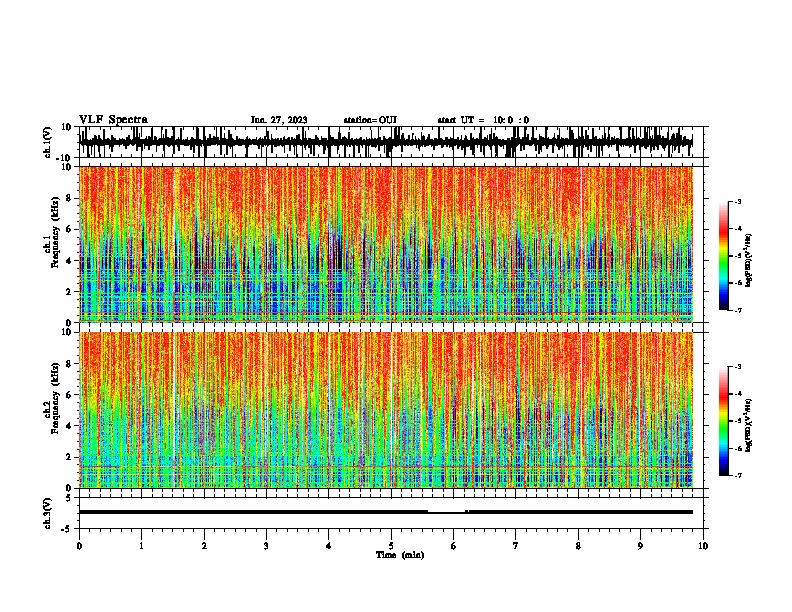Click the ch.3(V) axis label
The height and width of the screenshot is (612, 792).
click(x=48, y=514)
